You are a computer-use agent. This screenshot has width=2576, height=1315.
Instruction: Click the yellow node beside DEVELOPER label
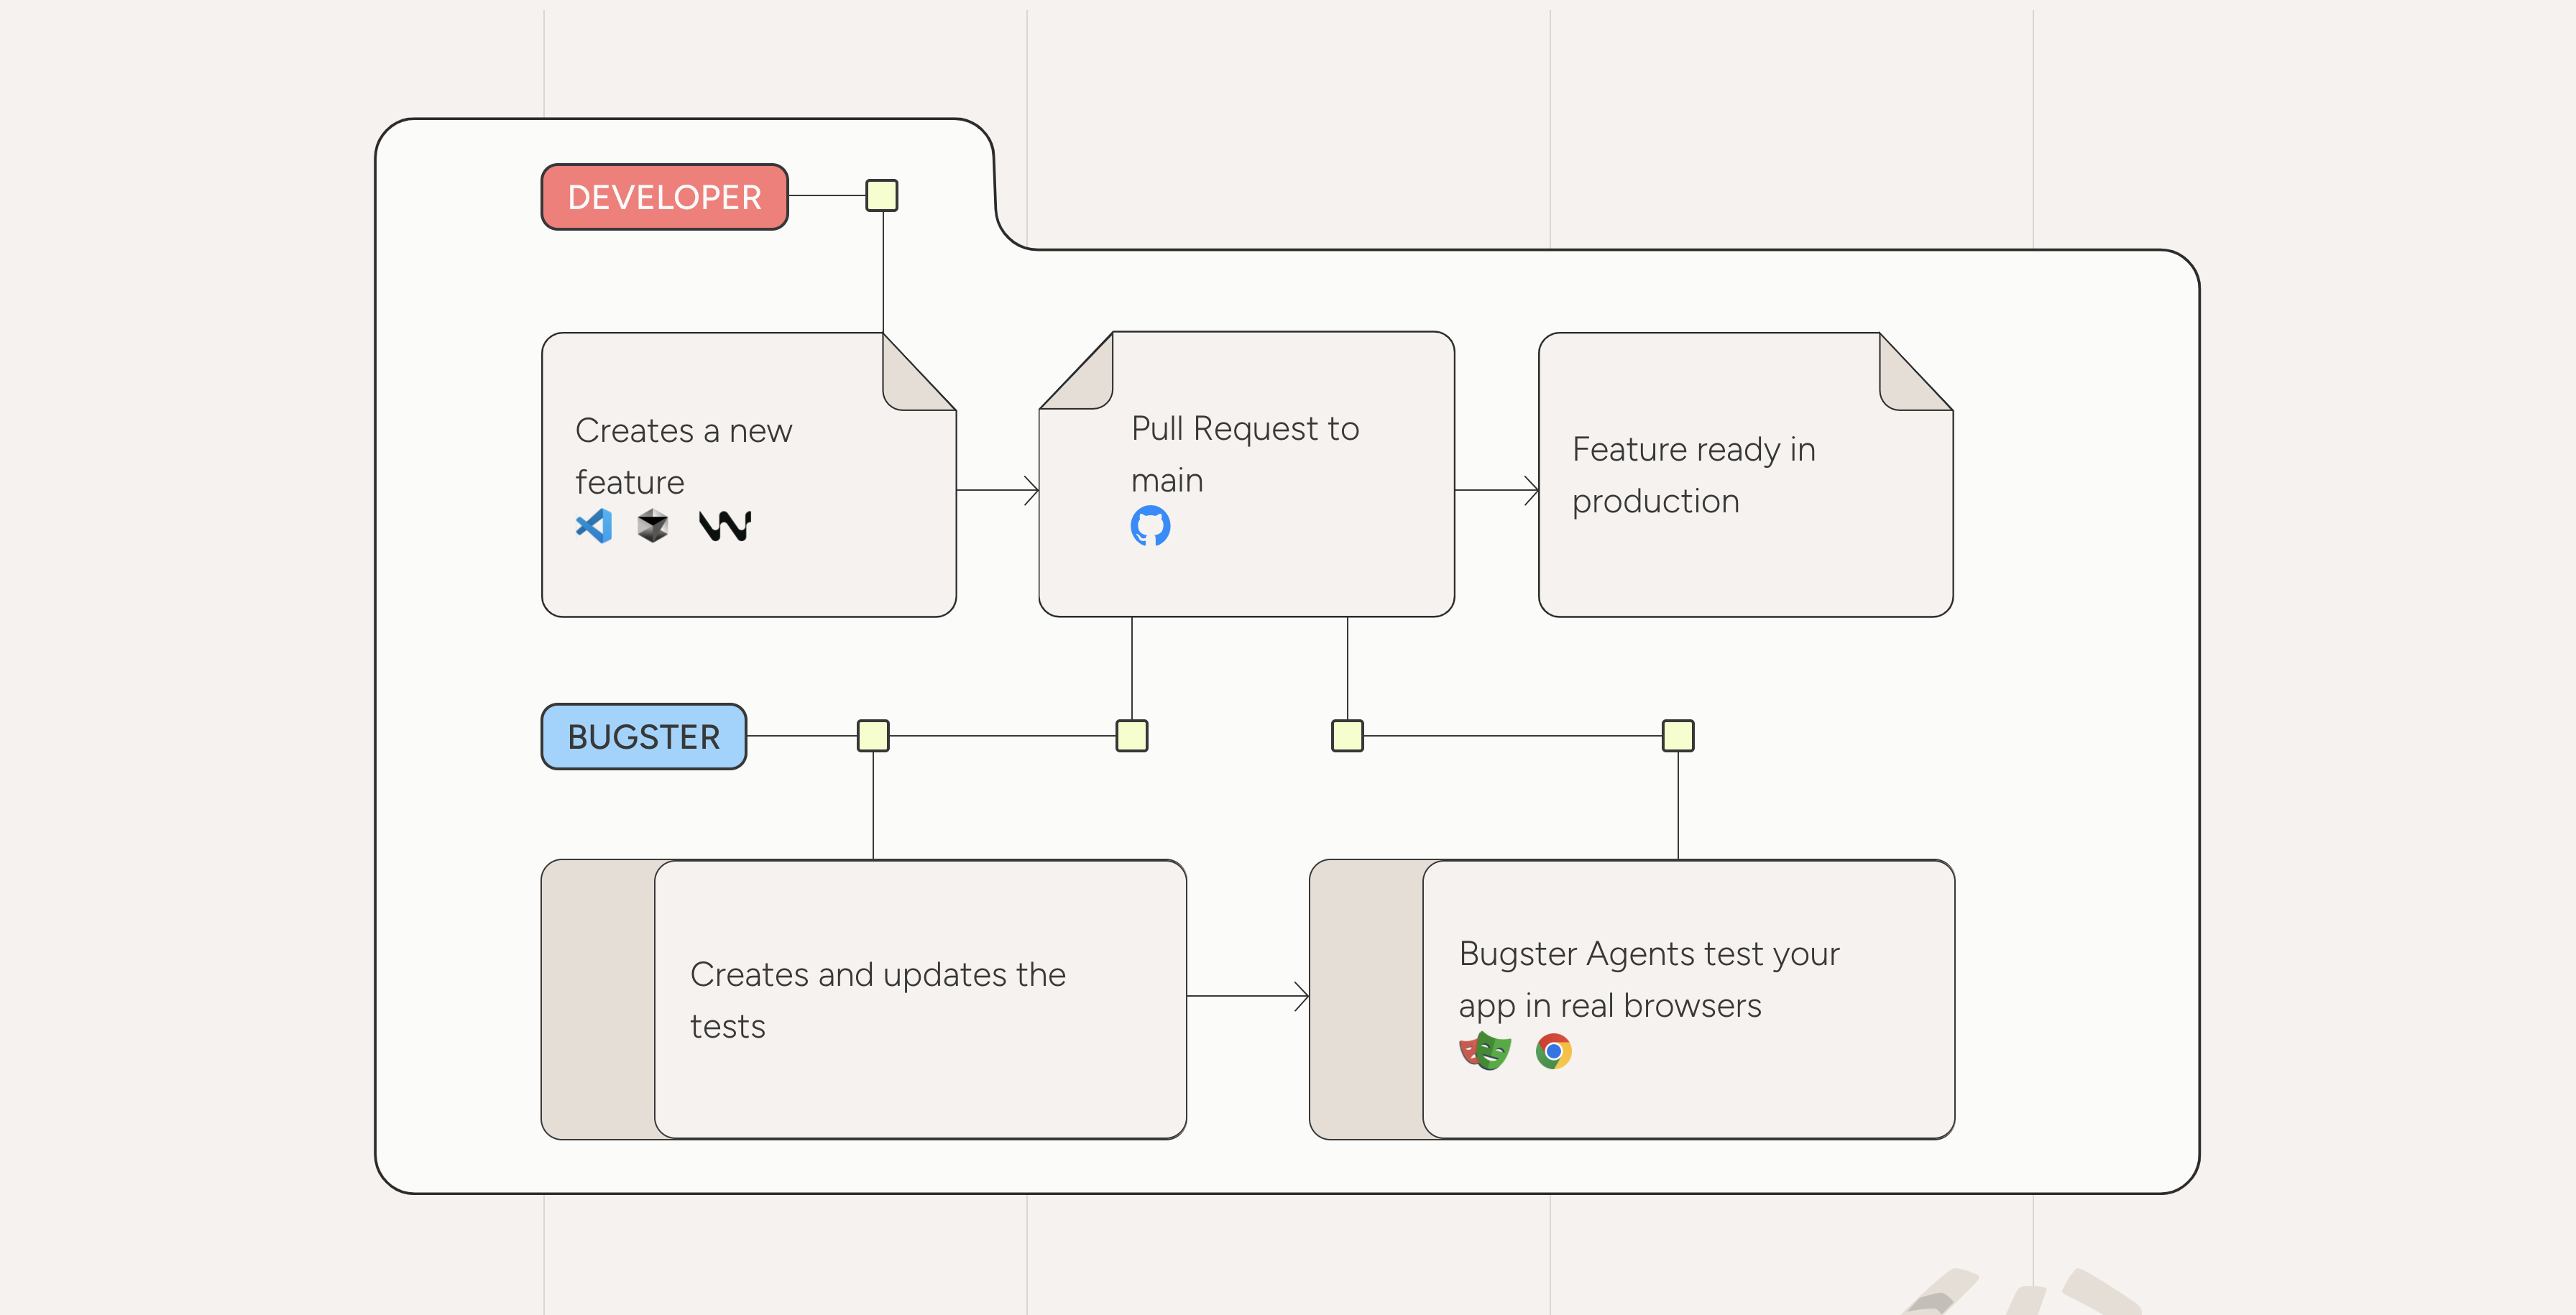click(882, 196)
